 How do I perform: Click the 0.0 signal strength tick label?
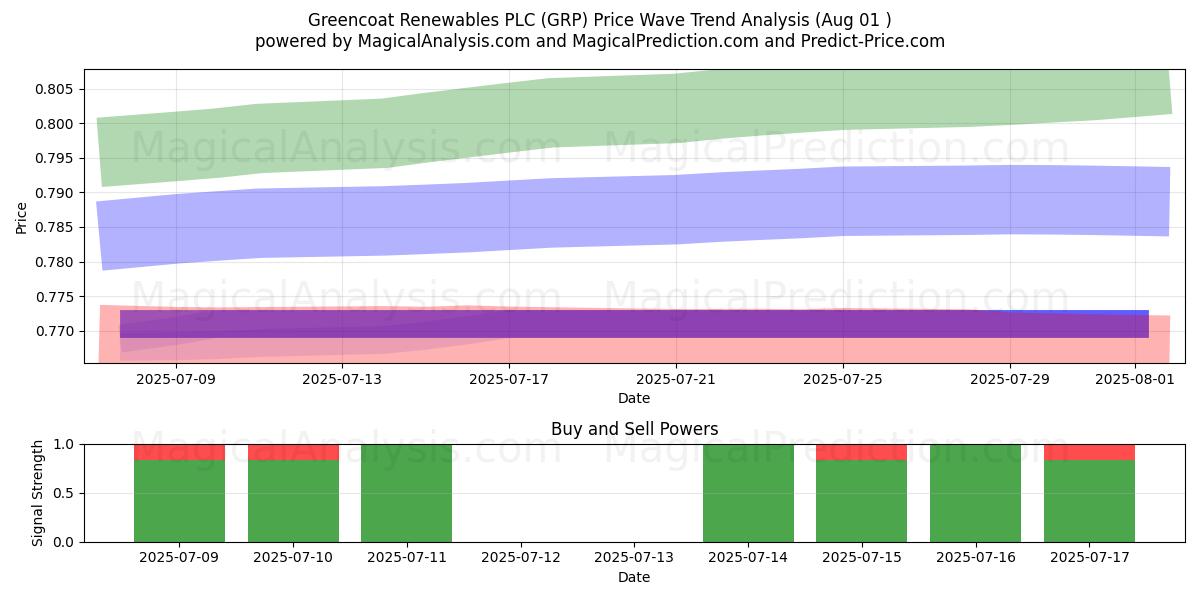coord(64,542)
